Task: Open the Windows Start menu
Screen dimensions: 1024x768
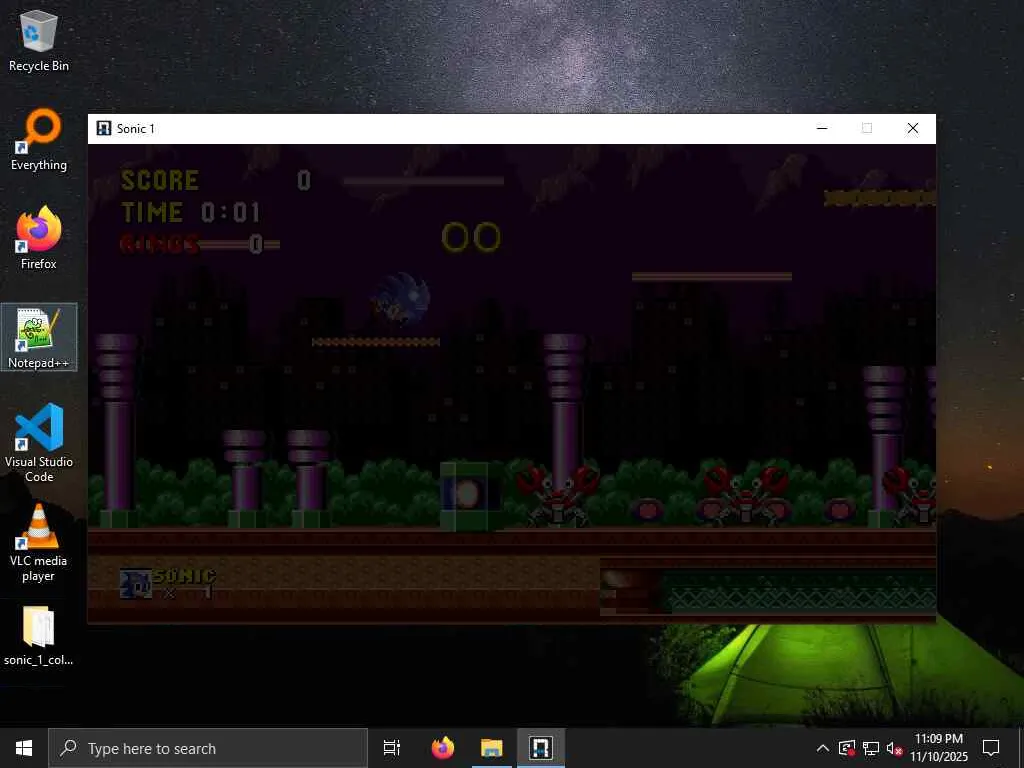Action: [24, 748]
